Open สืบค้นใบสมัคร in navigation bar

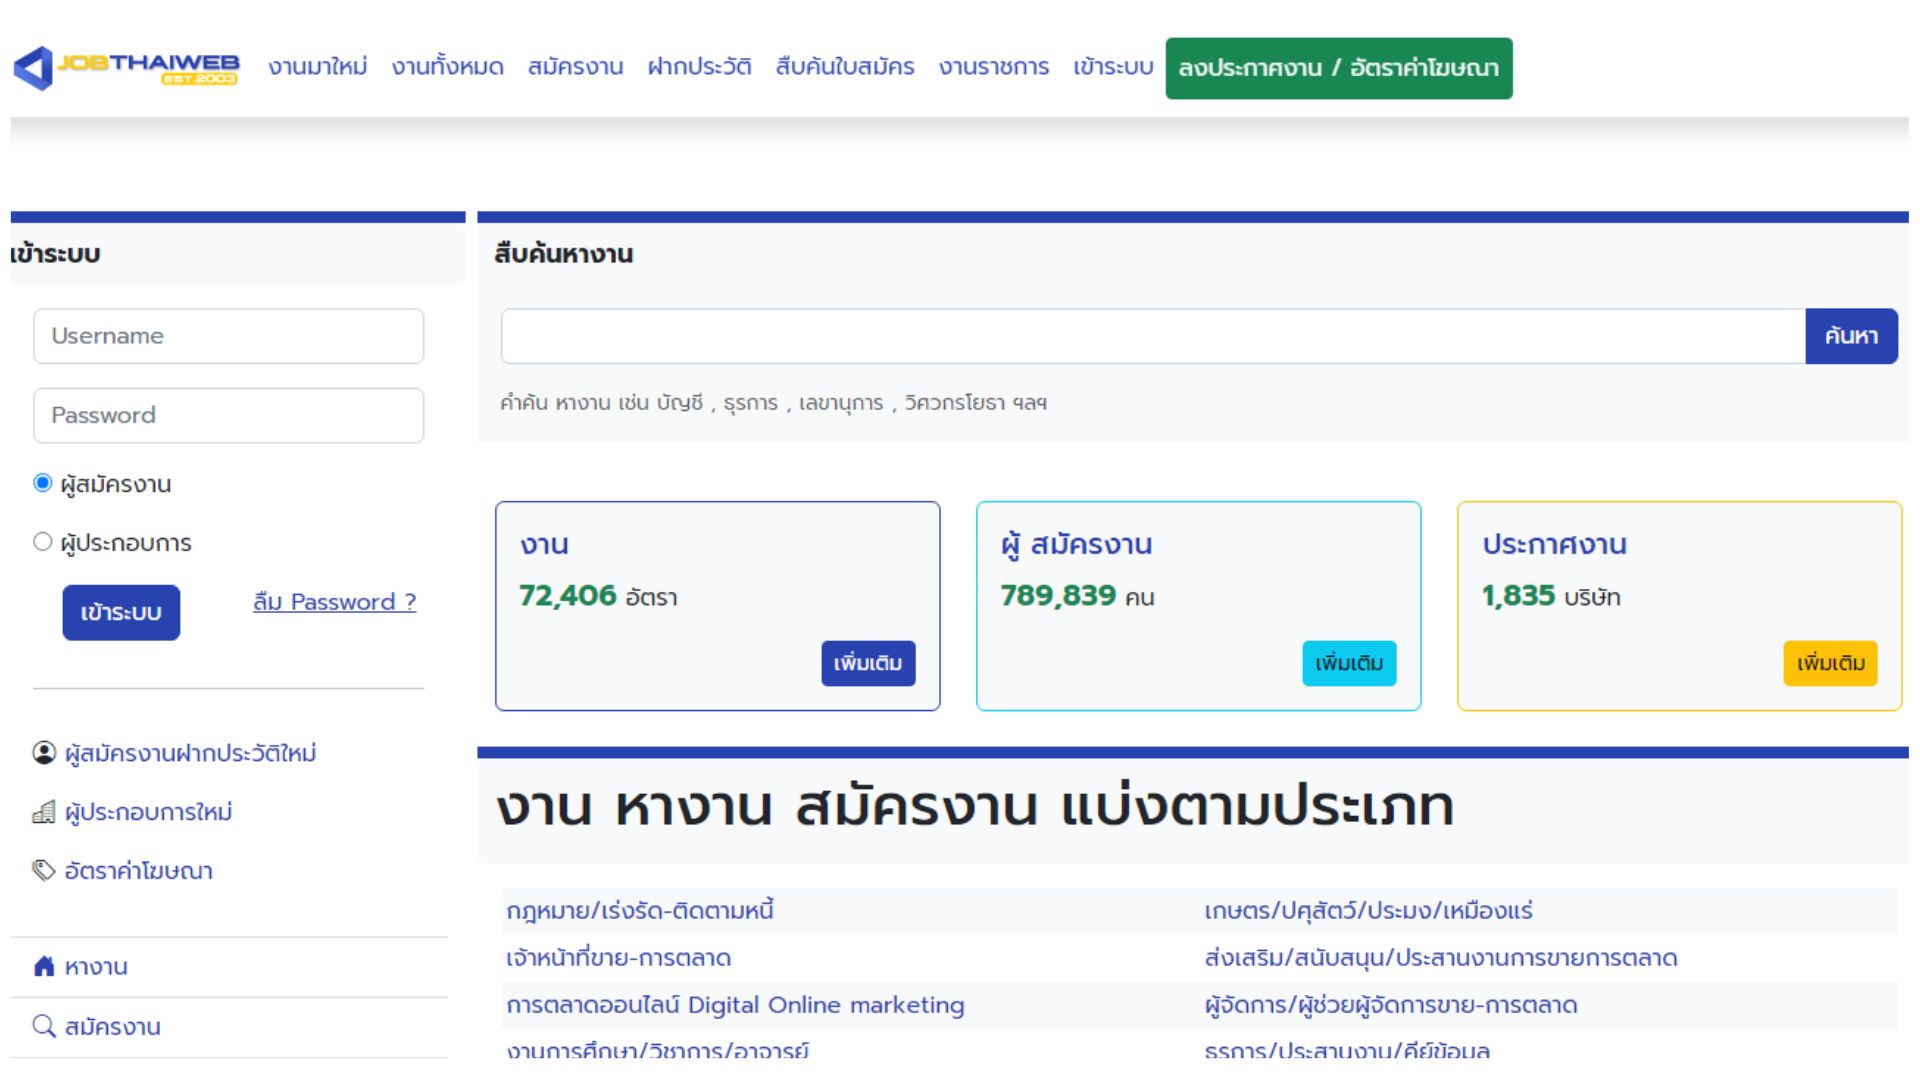click(844, 67)
